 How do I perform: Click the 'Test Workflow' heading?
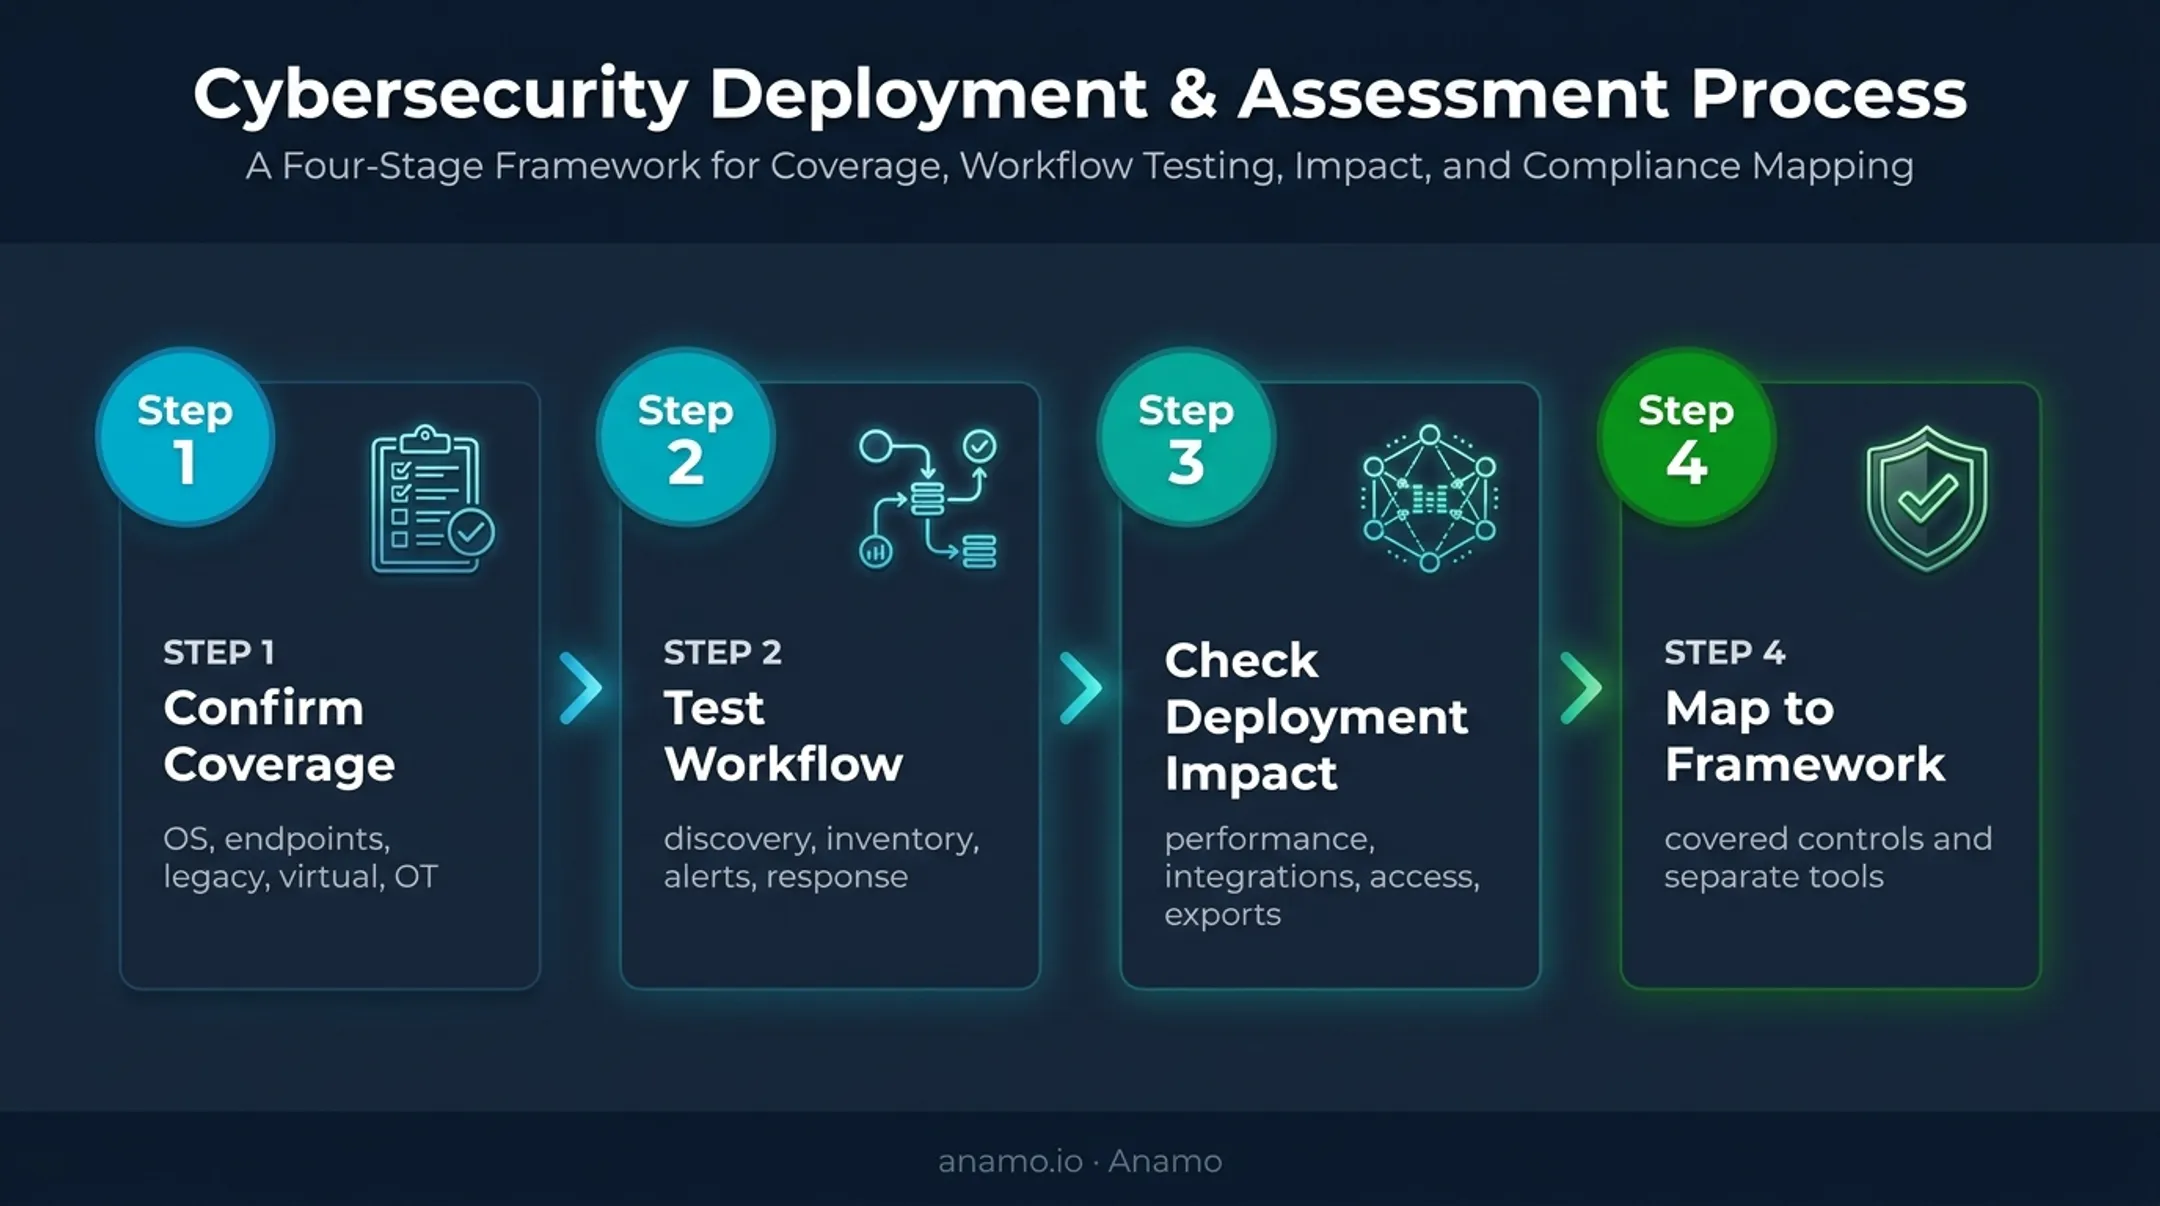click(783, 736)
